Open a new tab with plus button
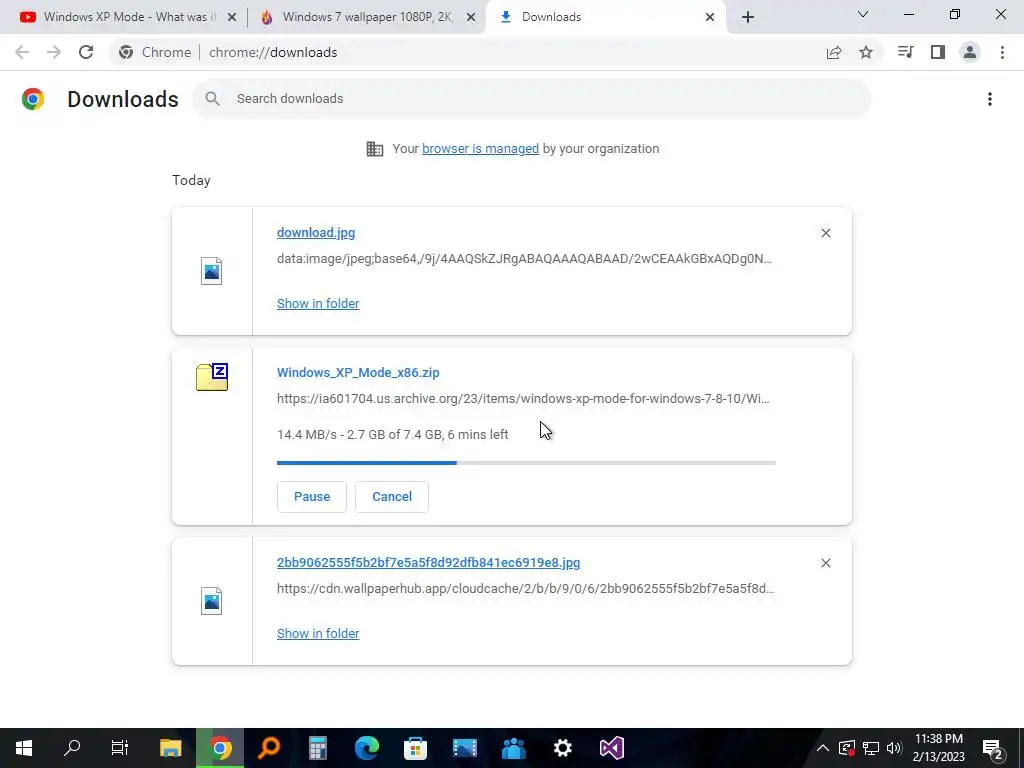The width and height of the screenshot is (1024, 768). coord(748,17)
